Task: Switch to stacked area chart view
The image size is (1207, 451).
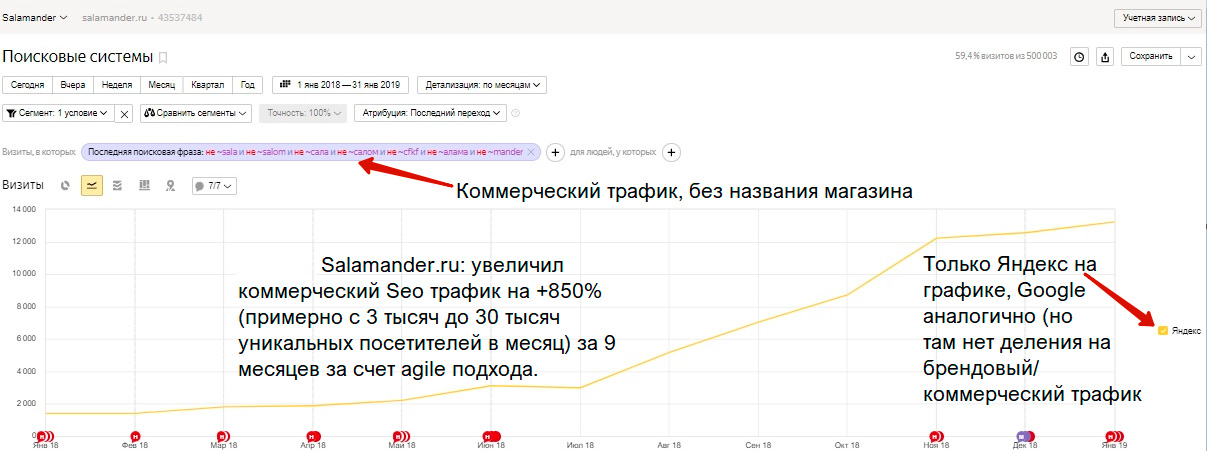Action: tap(118, 185)
